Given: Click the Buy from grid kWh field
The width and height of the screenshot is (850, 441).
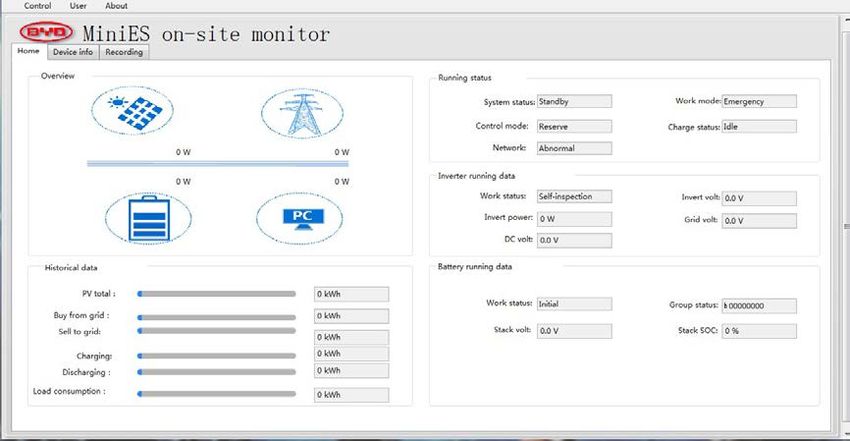Looking at the screenshot, I should click(x=351, y=316).
